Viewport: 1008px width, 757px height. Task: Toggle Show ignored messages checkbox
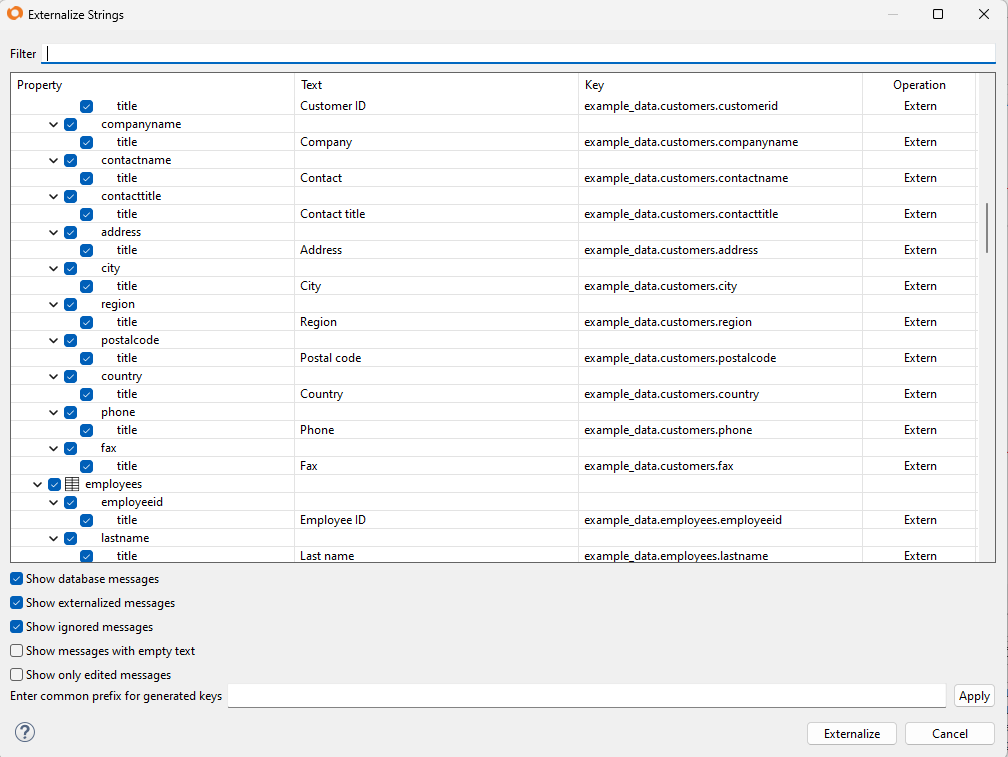tap(17, 627)
